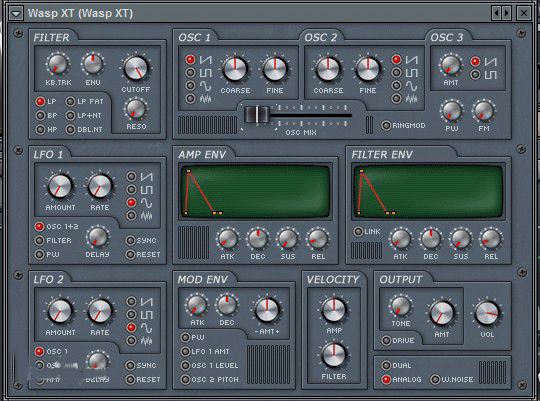Image resolution: width=540 pixels, height=401 pixels.
Task: Set Mod Env target to PW
Action: pos(186,337)
